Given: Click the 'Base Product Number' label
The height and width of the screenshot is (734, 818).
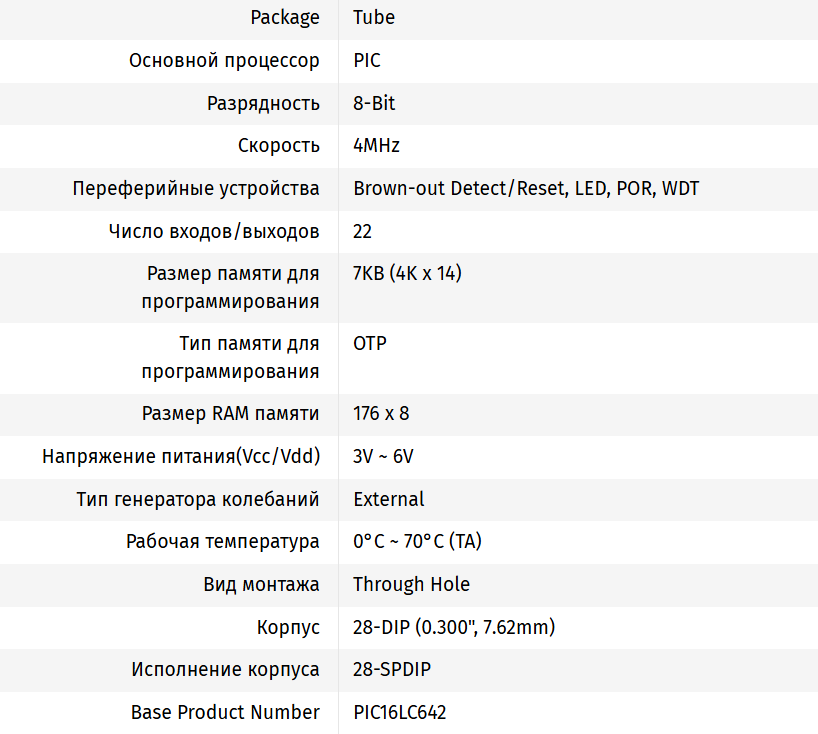Looking at the screenshot, I should [225, 713].
